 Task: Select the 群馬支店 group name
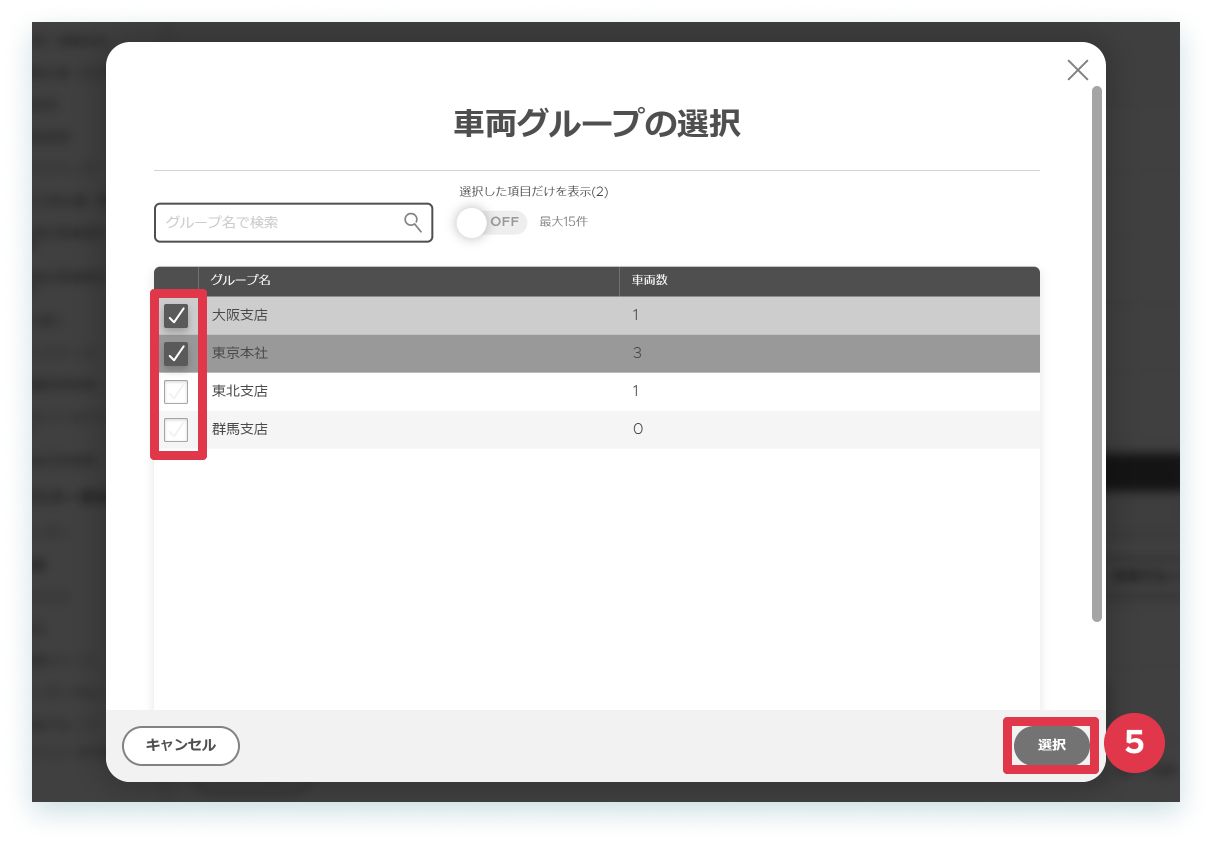[240, 430]
